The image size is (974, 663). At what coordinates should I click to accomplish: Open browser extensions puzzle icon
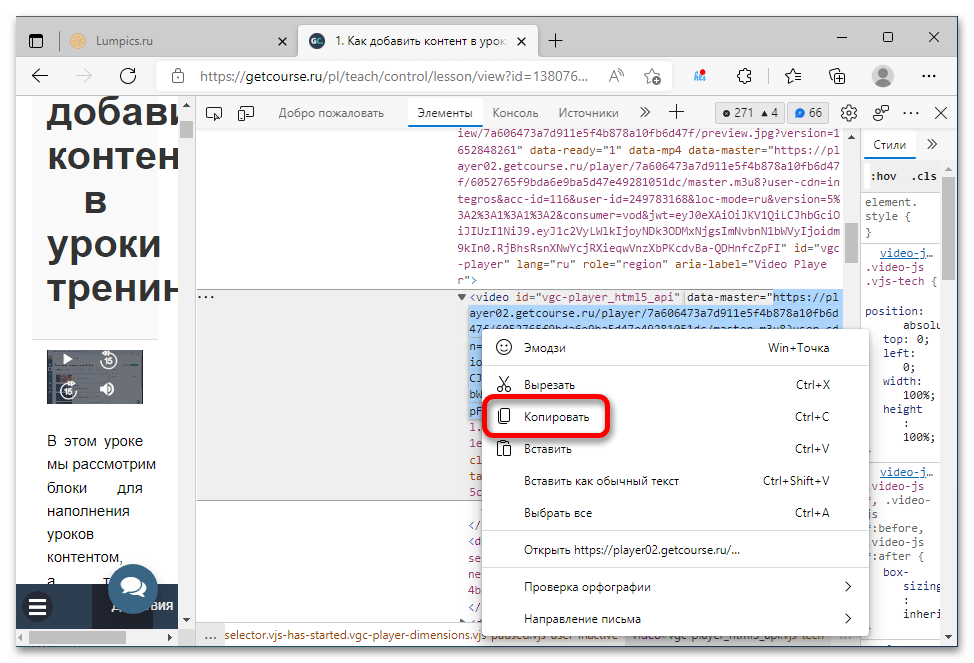coord(744,76)
